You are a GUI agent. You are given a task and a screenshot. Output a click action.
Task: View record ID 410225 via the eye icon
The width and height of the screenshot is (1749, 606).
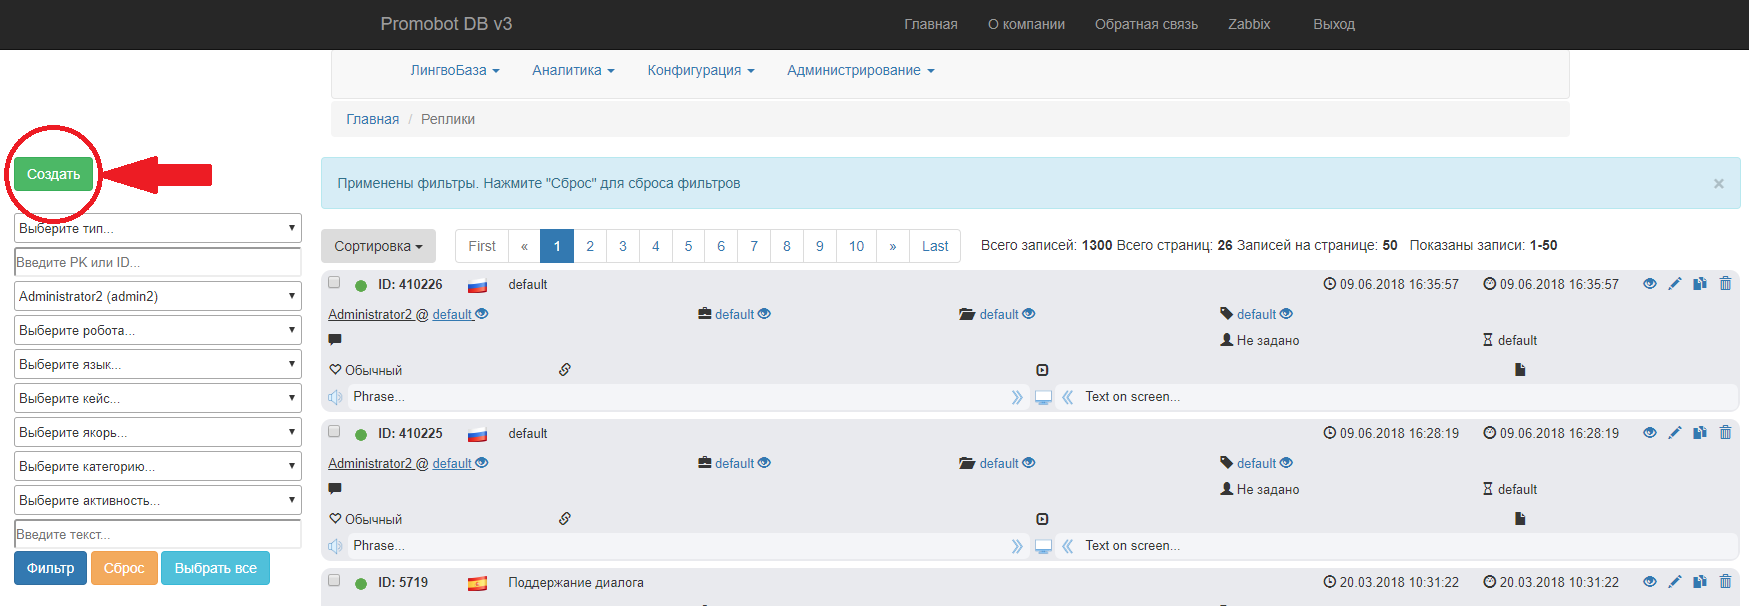click(1650, 433)
